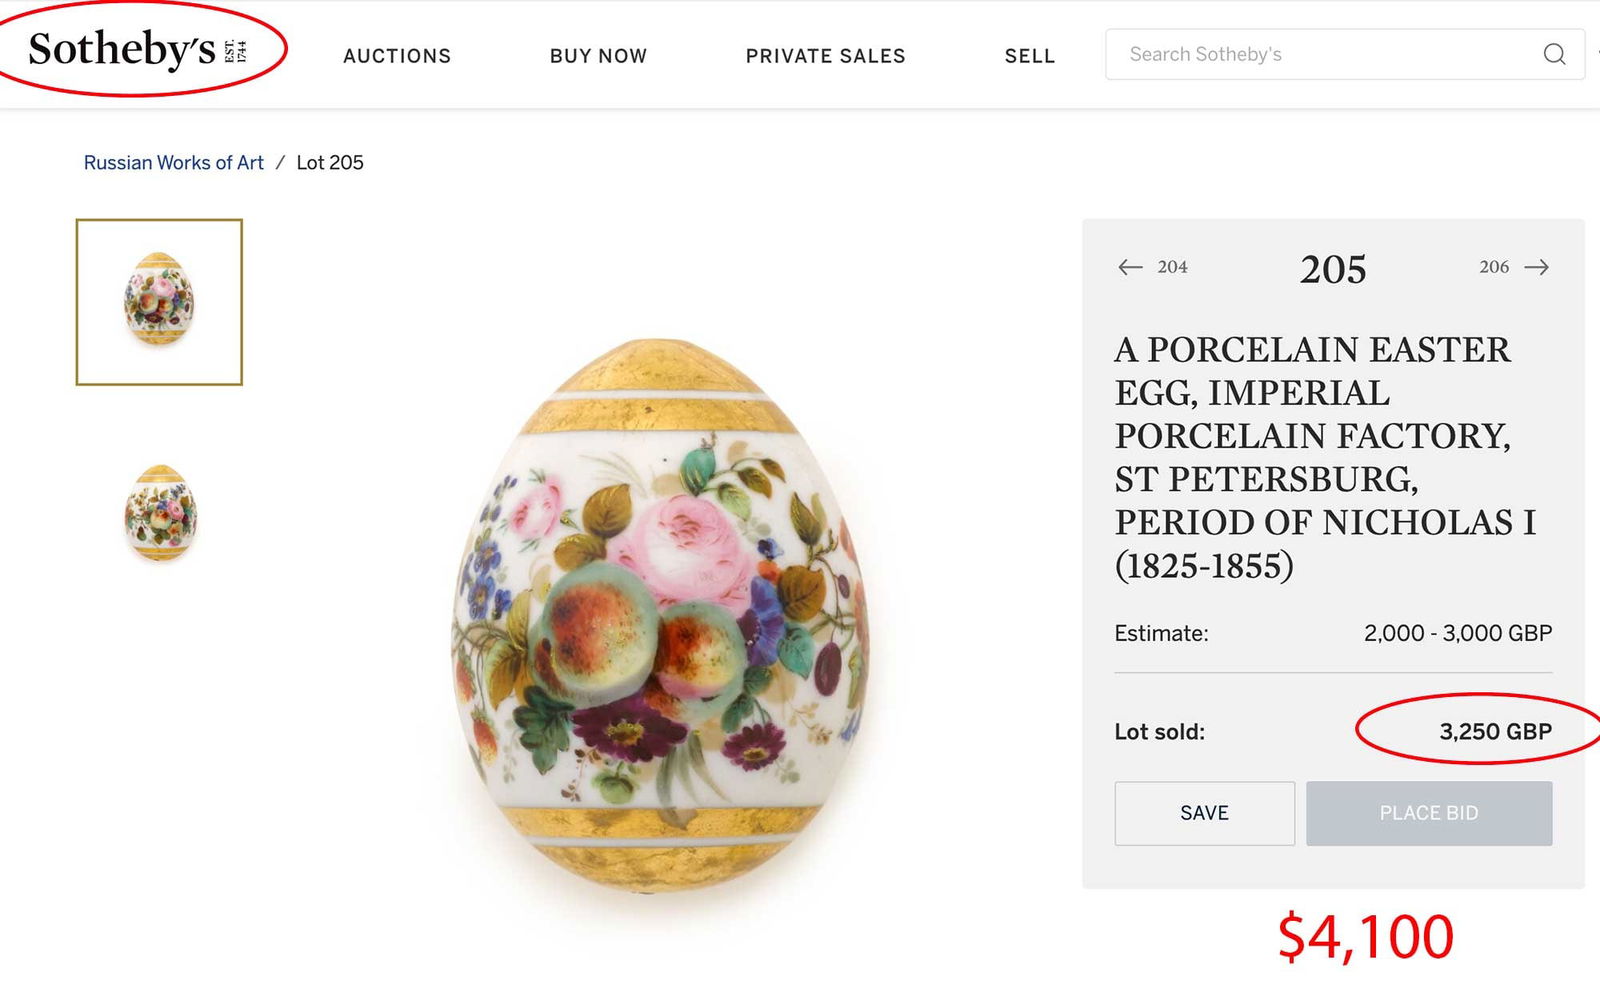The width and height of the screenshot is (1600, 1008).
Task: Click the PLACE BID button
Action: click(x=1429, y=813)
